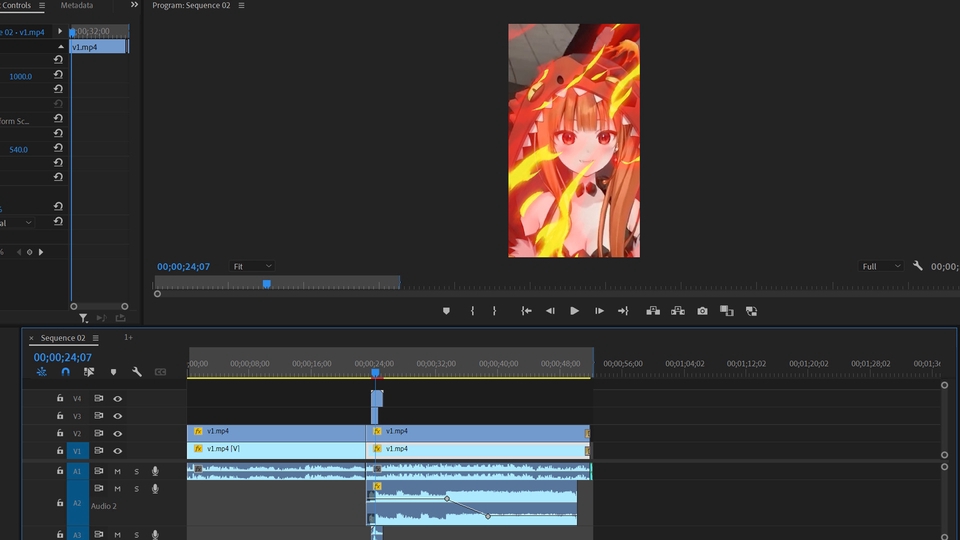
Task: Add a marker in the Program monitor
Action: pyautogui.click(x=446, y=311)
